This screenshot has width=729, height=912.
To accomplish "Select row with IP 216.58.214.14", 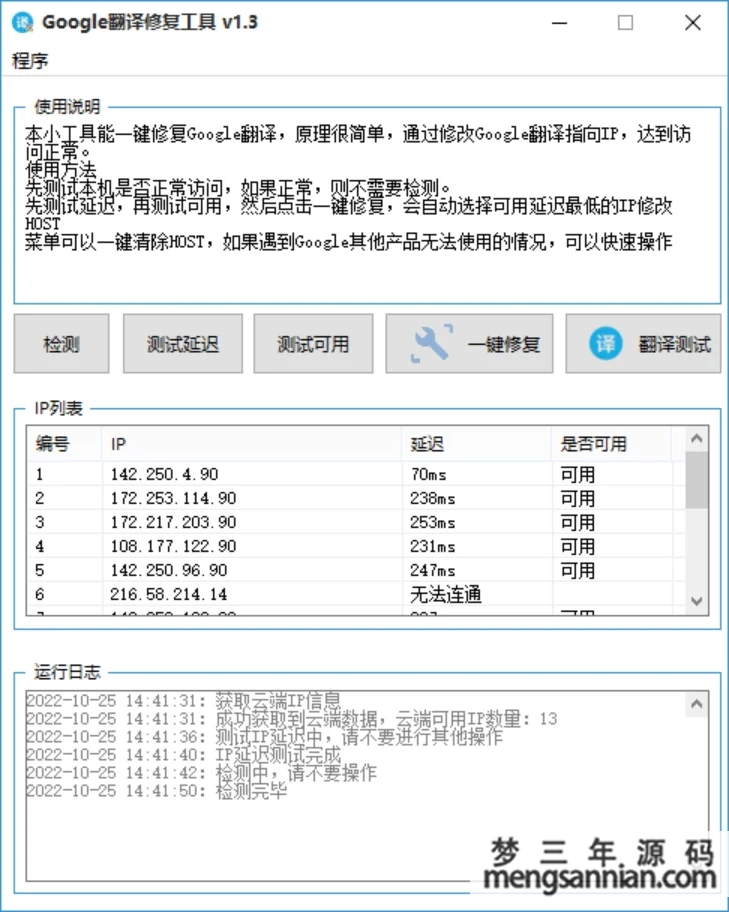I will pyautogui.click(x=356, y=594).
